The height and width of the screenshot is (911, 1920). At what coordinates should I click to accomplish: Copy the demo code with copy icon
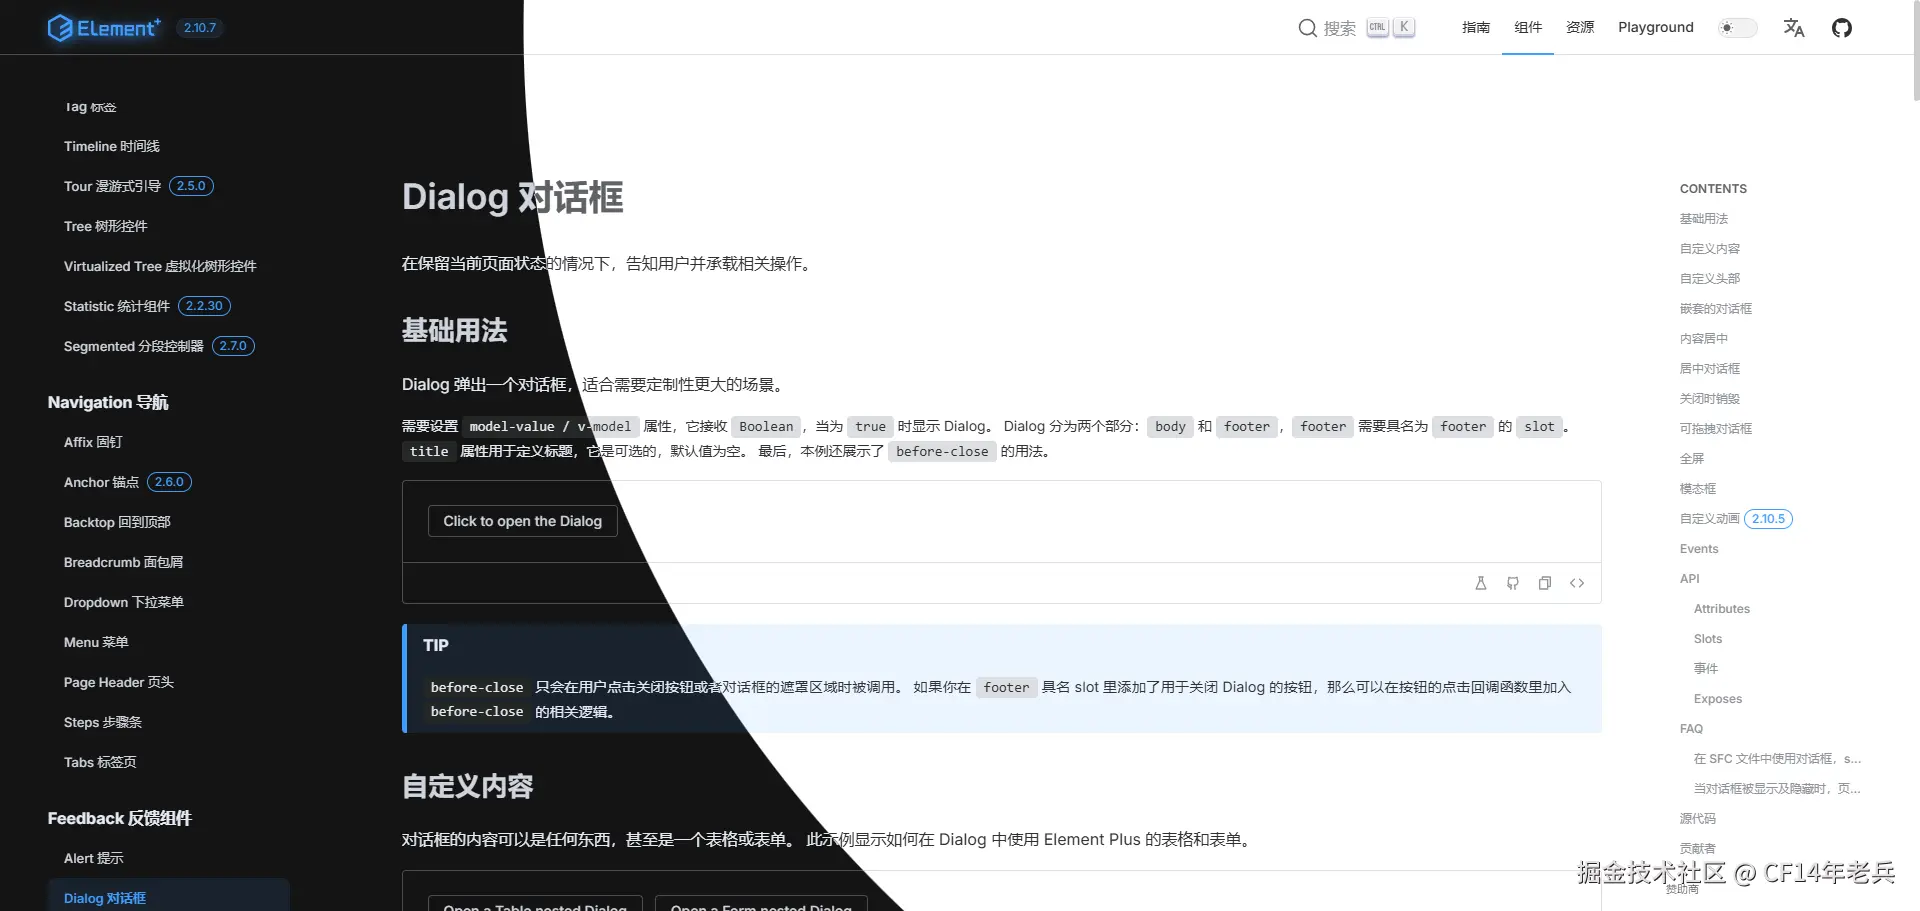pyautogui.click(x=1545, y=583)
